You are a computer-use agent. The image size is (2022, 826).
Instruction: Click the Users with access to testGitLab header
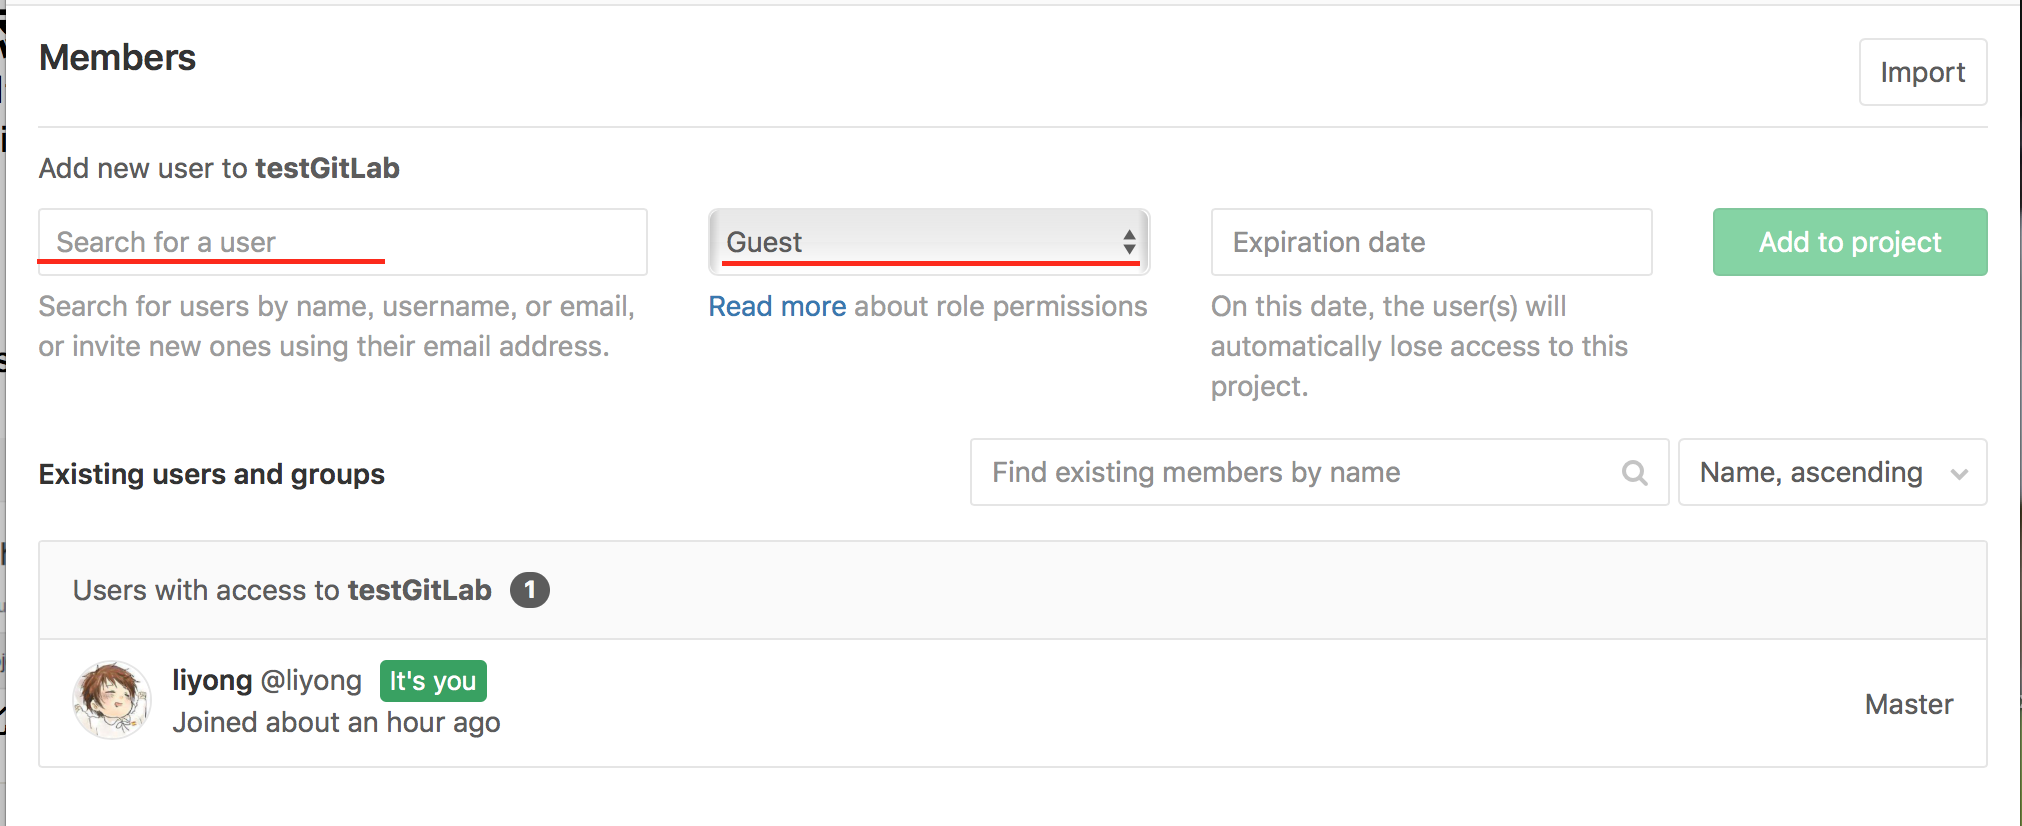tap(281, 590)
